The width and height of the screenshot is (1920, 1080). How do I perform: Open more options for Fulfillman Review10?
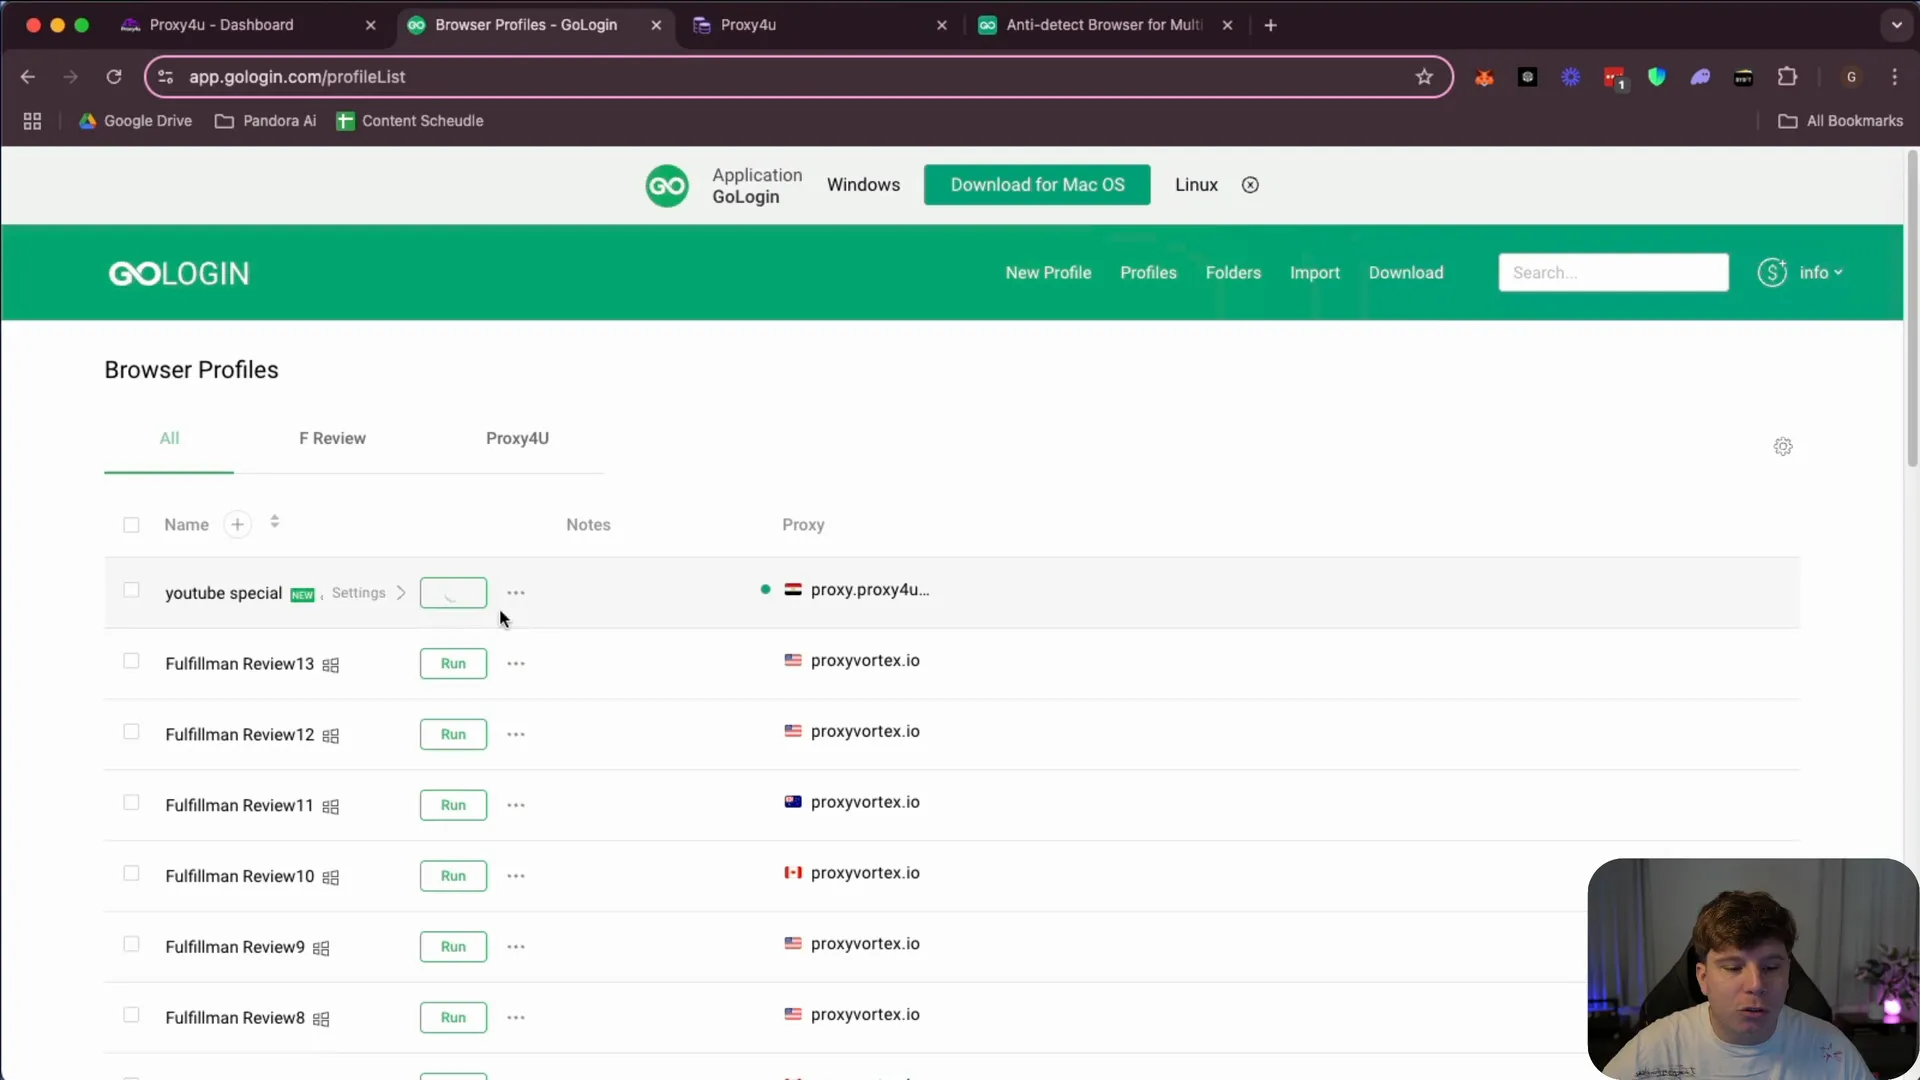coord(516,876)
